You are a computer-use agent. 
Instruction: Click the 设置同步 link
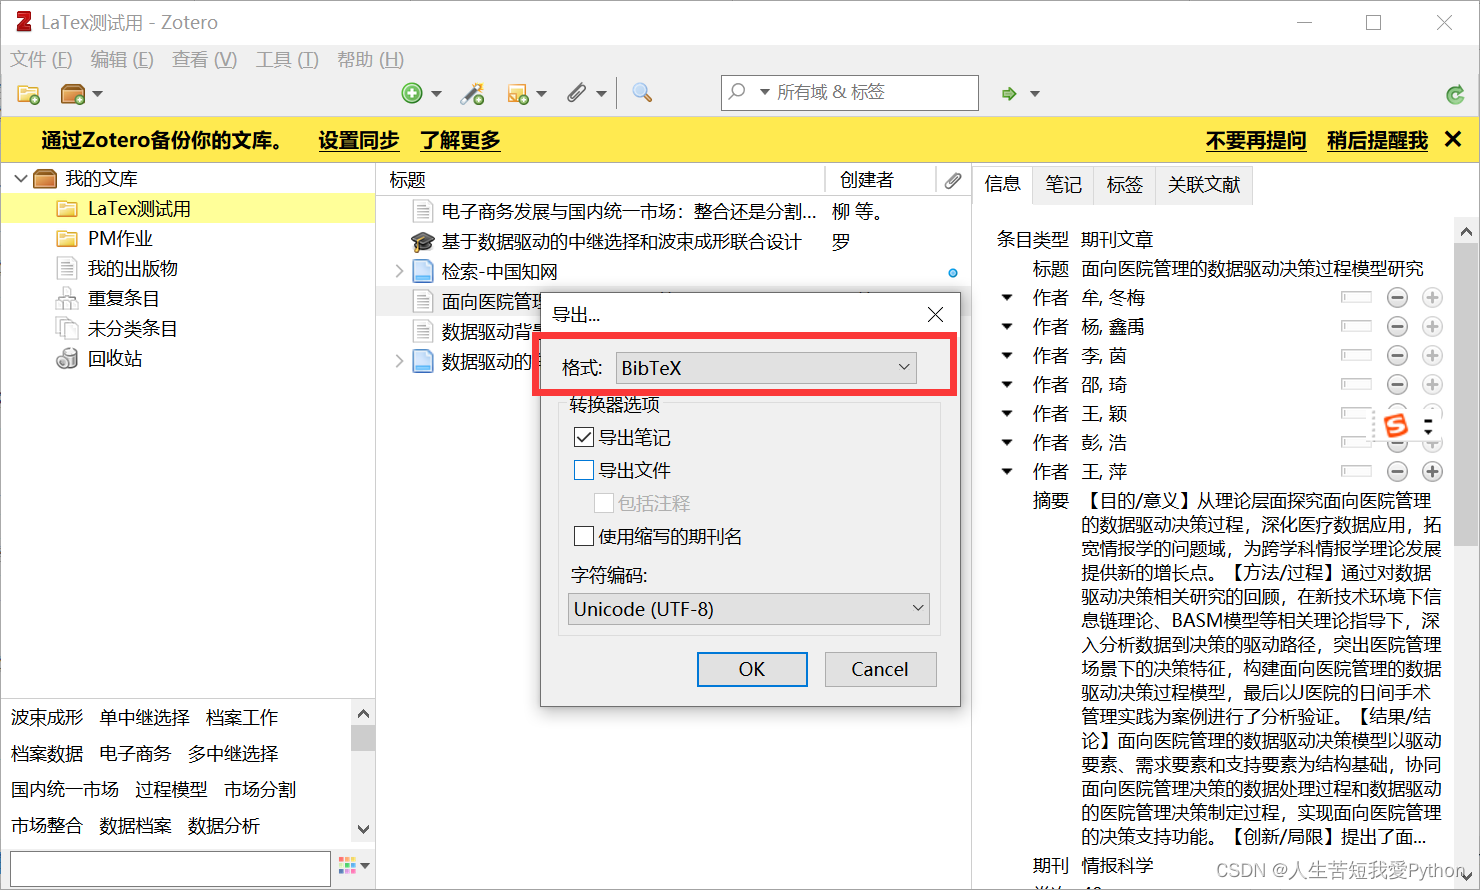point(358,140)
